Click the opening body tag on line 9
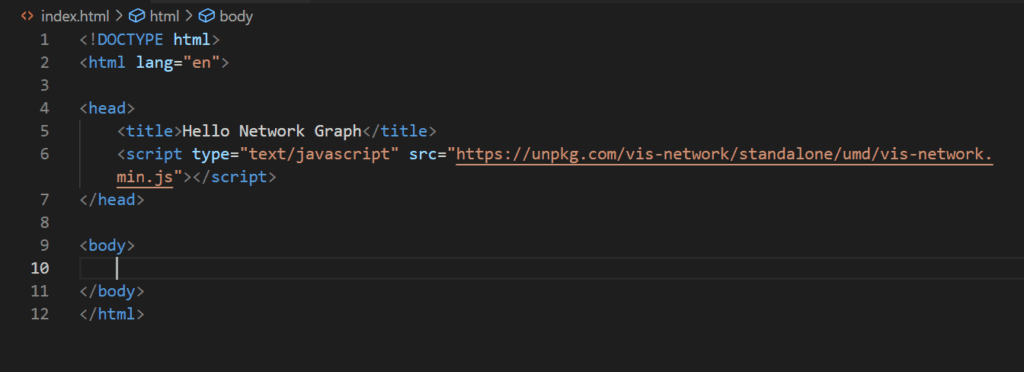This screenshot has height=372, width=1024. [x=107, y=245]
